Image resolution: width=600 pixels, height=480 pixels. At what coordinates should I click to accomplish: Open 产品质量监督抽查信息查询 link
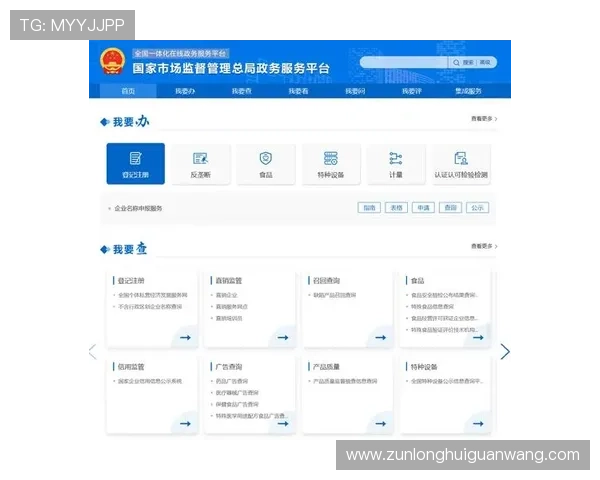(x=345, y=381)
